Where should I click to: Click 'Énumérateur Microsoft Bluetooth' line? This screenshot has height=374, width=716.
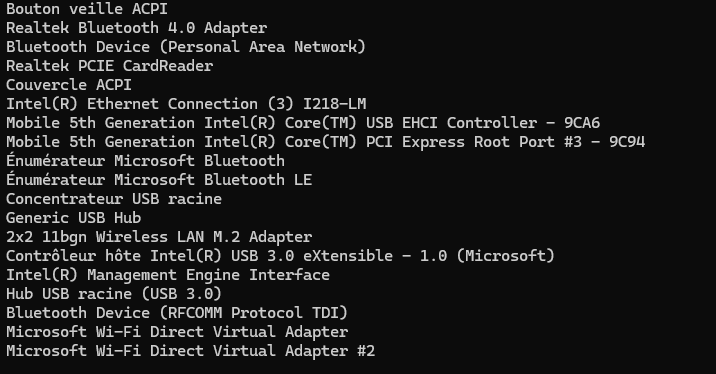click(145, 161)
